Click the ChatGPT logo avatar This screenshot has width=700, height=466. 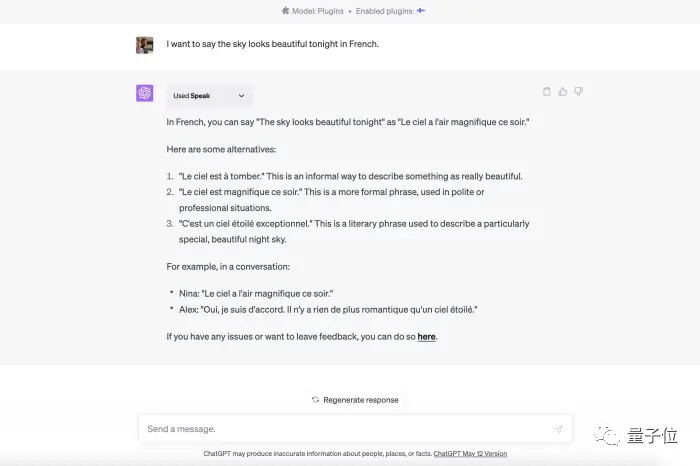(145, 93)
